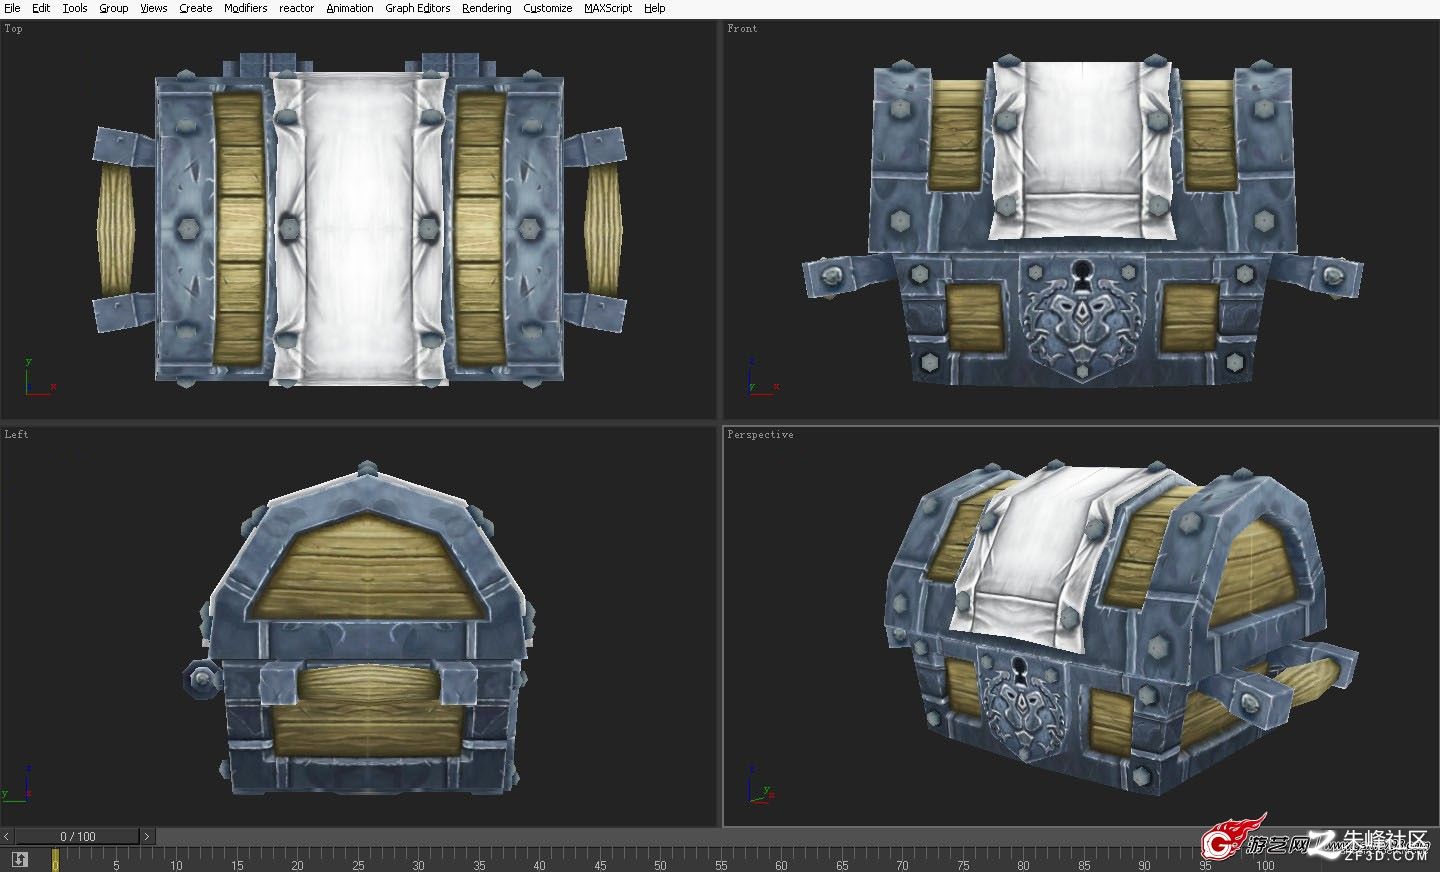Click the Top viewport label
This screenshot has width=1440, height=872.
pos(14,28)
